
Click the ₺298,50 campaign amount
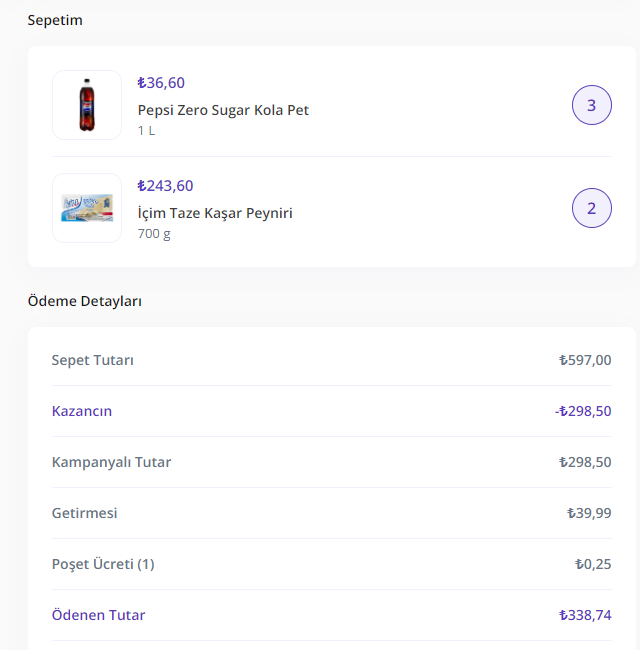click(x=585, y=462)
